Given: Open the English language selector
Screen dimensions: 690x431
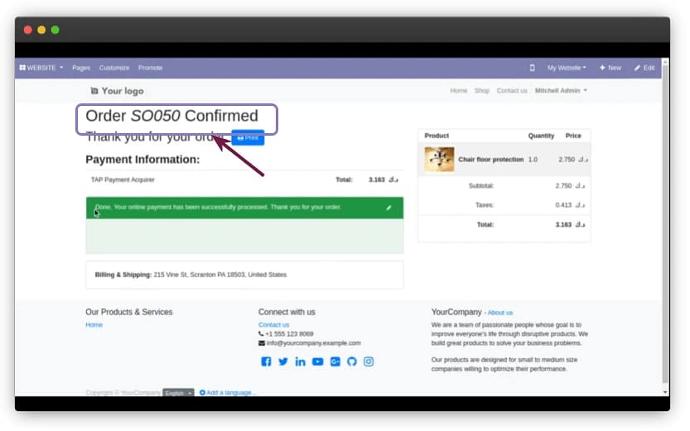Looking at the screenshot, I should click(178, 393).
